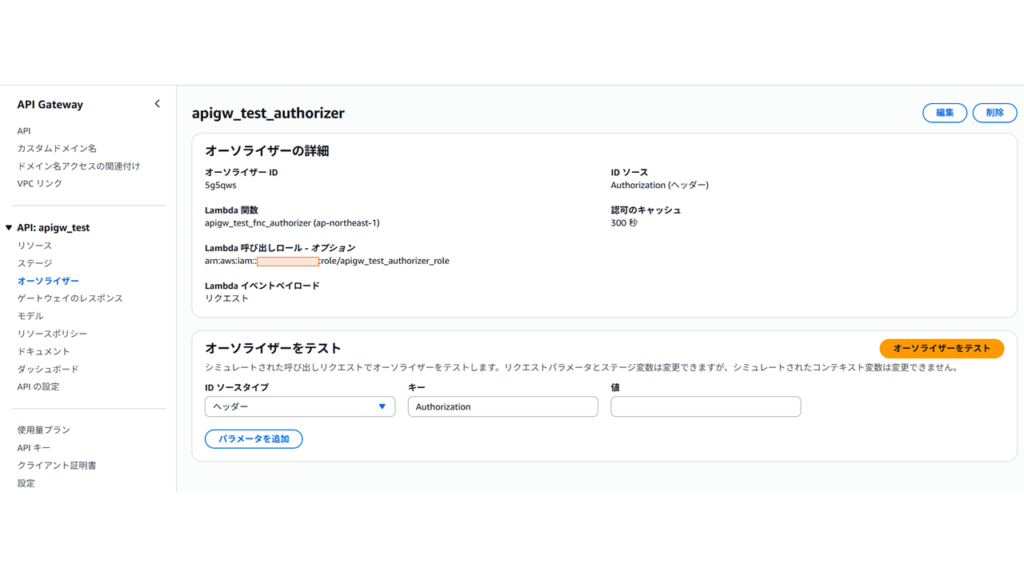
Task: Open ゲートウェイのレスポンス
Action: click(70, 298)
